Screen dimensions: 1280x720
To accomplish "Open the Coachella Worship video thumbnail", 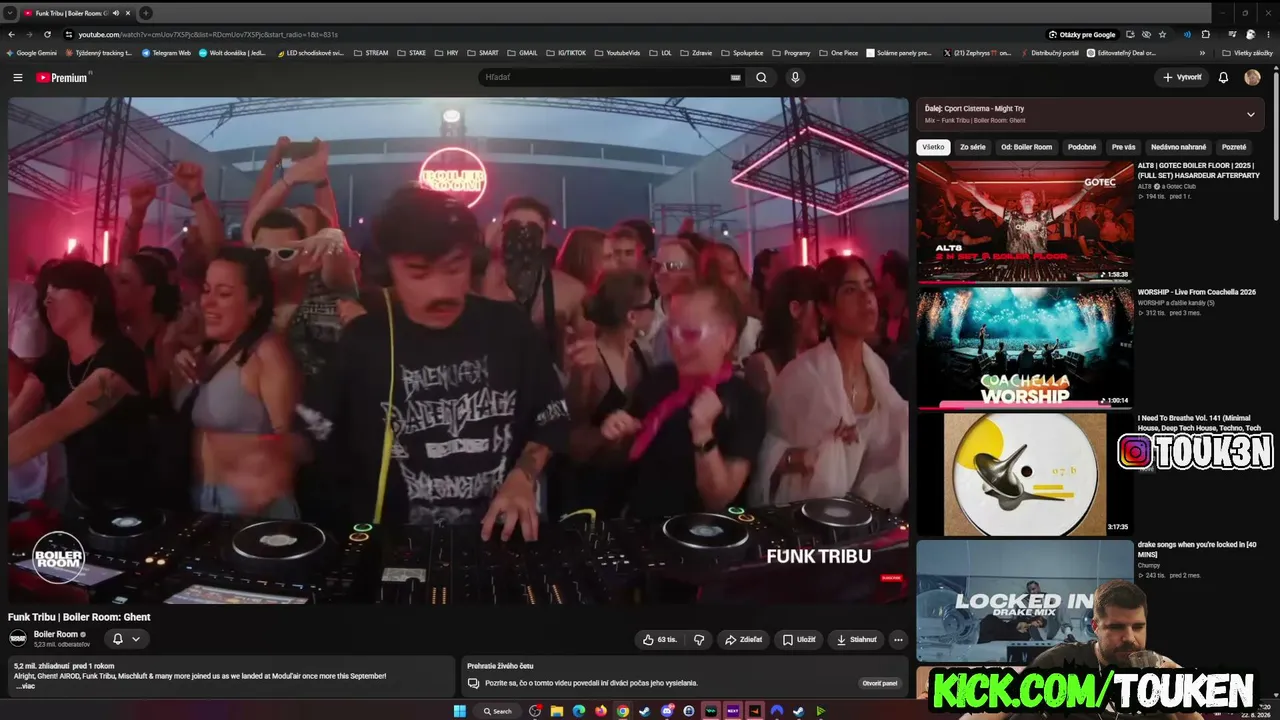I will tap(1025, 347).
